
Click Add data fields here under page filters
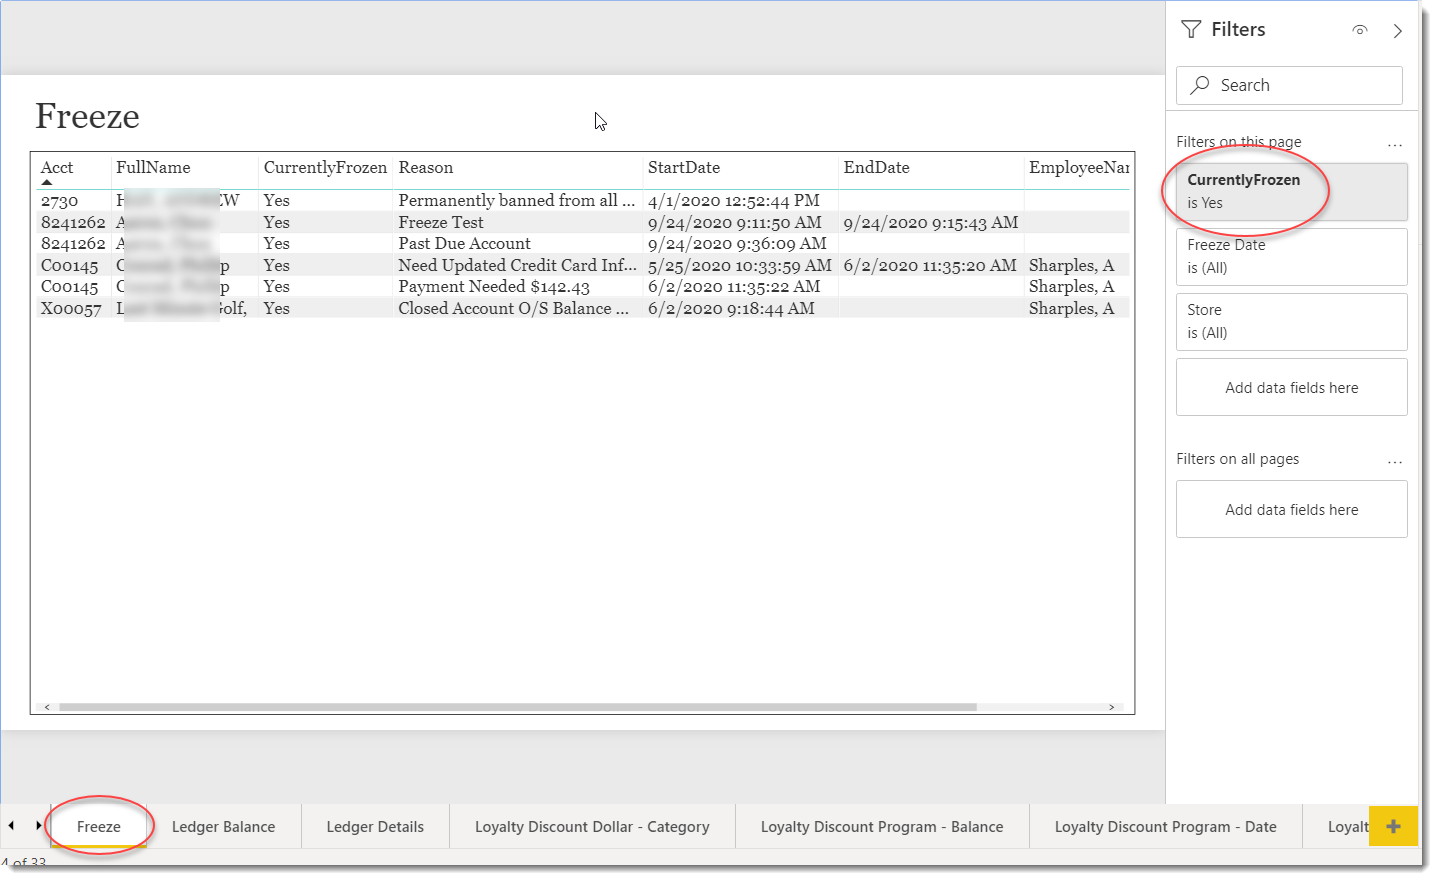click(1292, 387)
